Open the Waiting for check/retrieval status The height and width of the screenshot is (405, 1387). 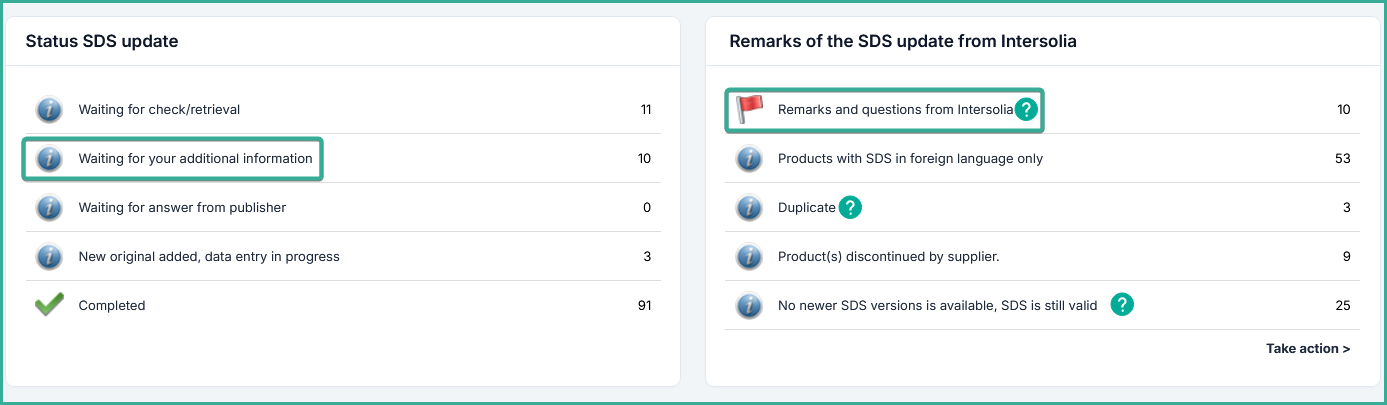[x=159, y=110]
